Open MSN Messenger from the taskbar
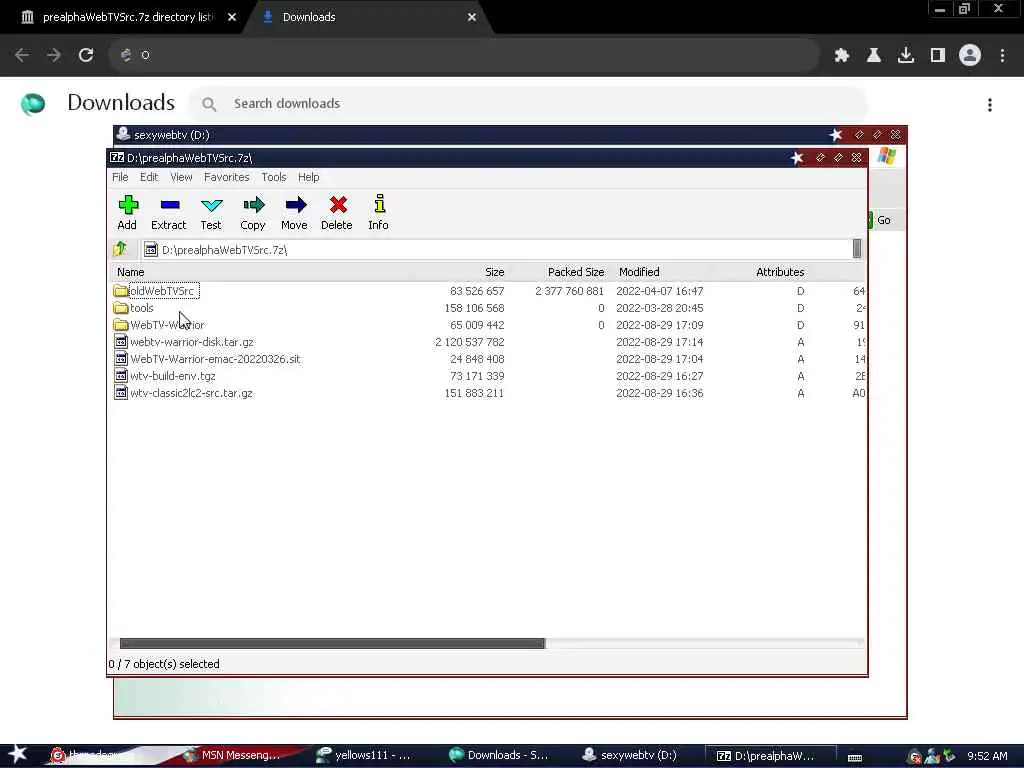Viewport: 1024px width, 768px height. (232, 755)
